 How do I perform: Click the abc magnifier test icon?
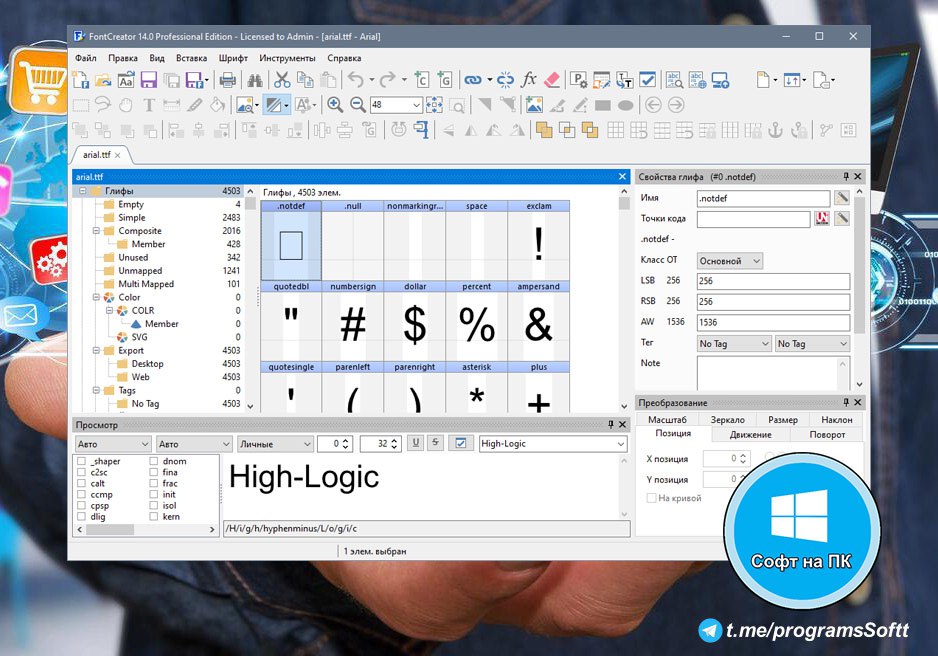[x=675, y=80]
